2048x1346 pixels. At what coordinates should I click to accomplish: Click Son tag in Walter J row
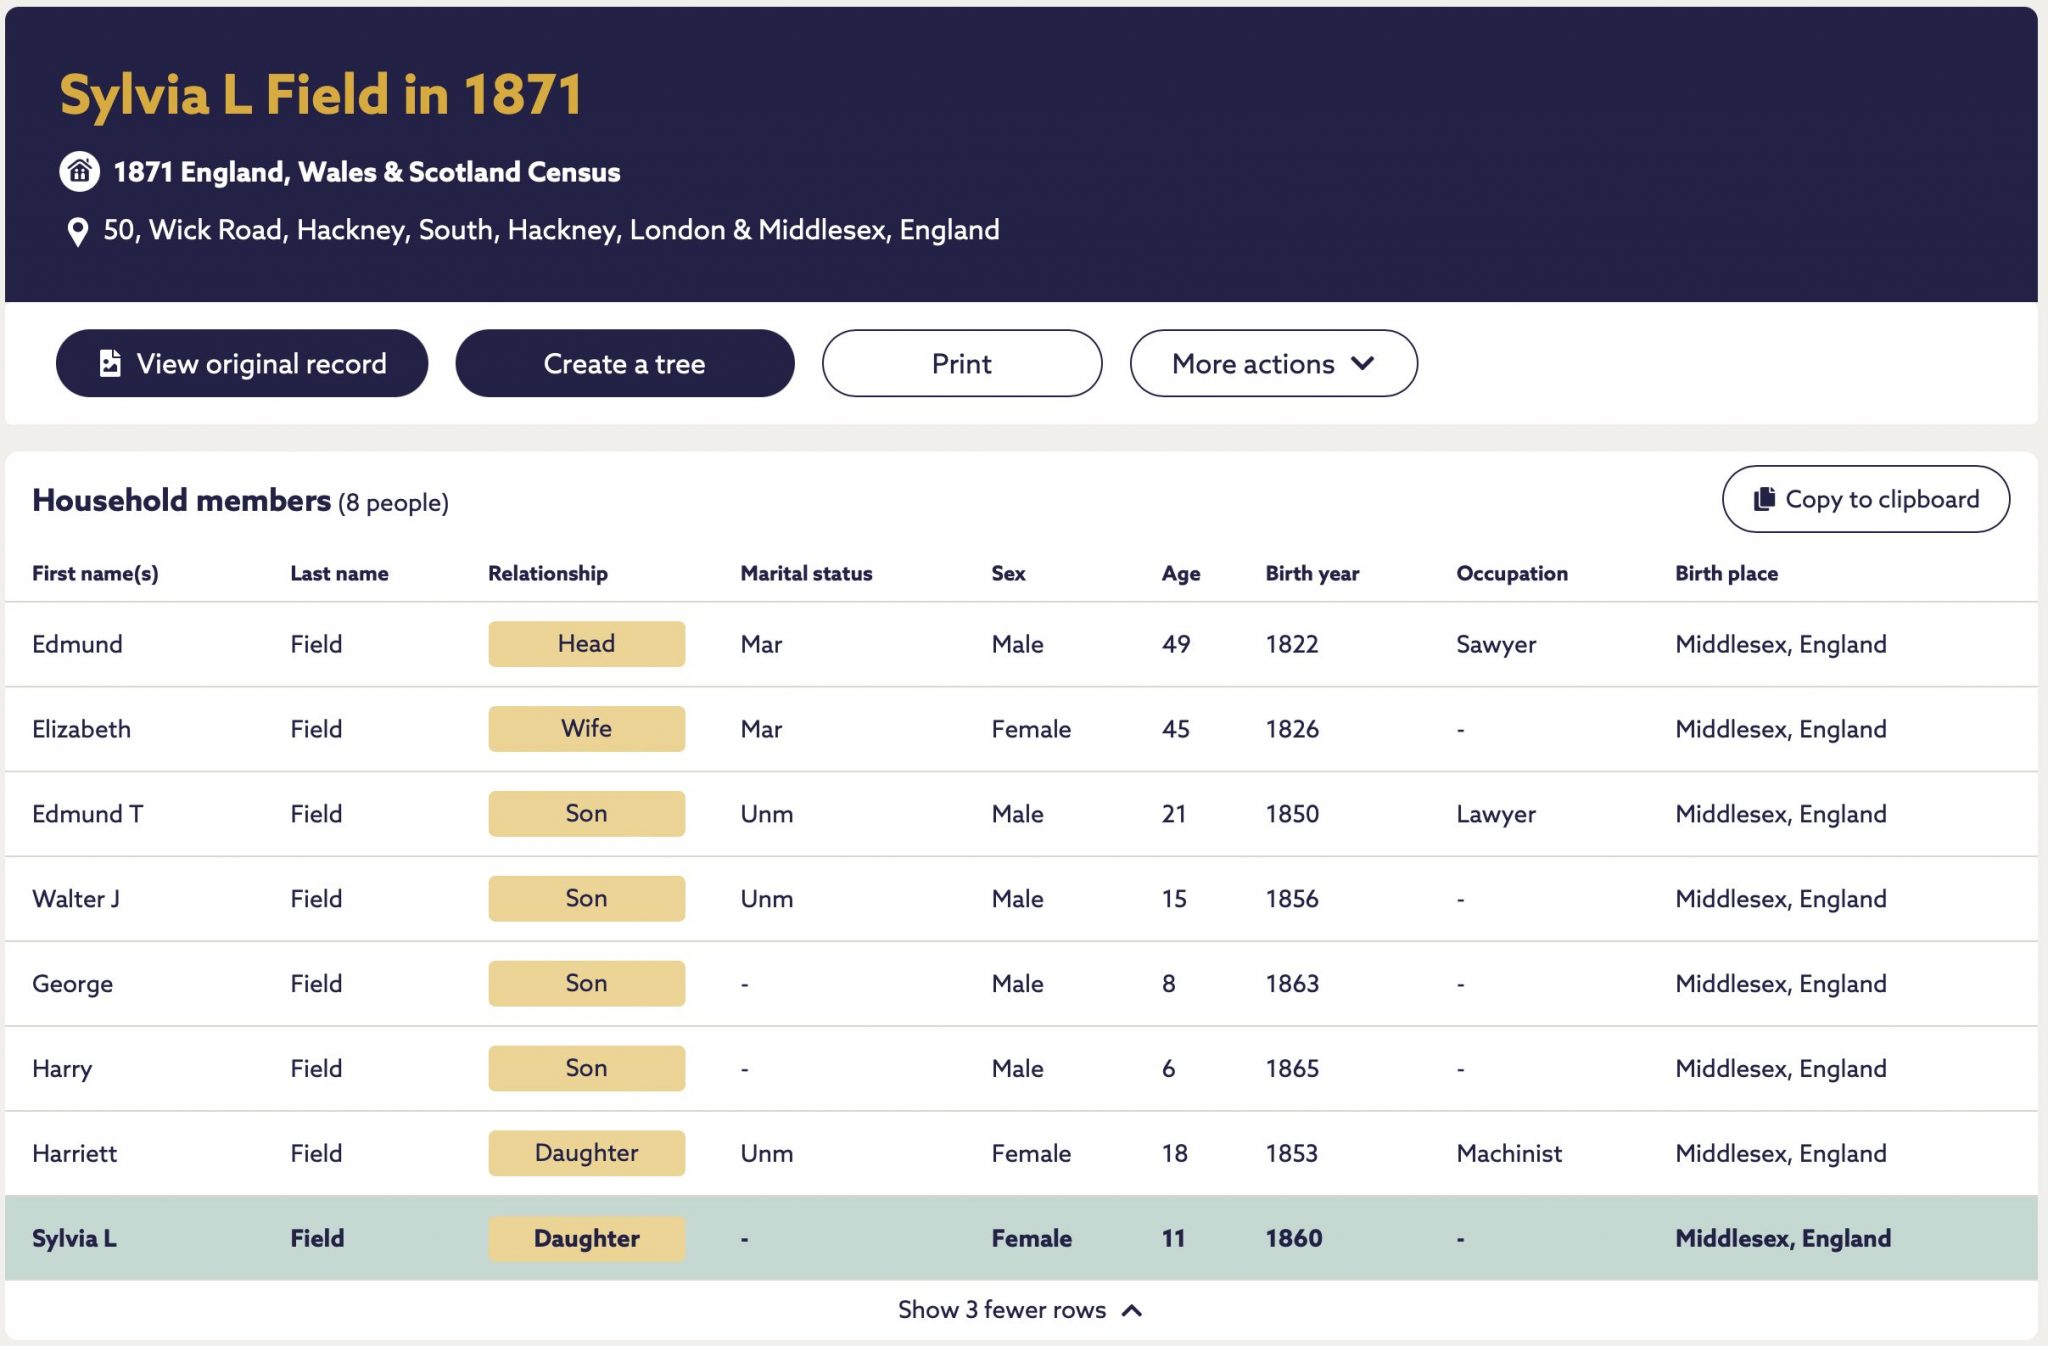587,899
